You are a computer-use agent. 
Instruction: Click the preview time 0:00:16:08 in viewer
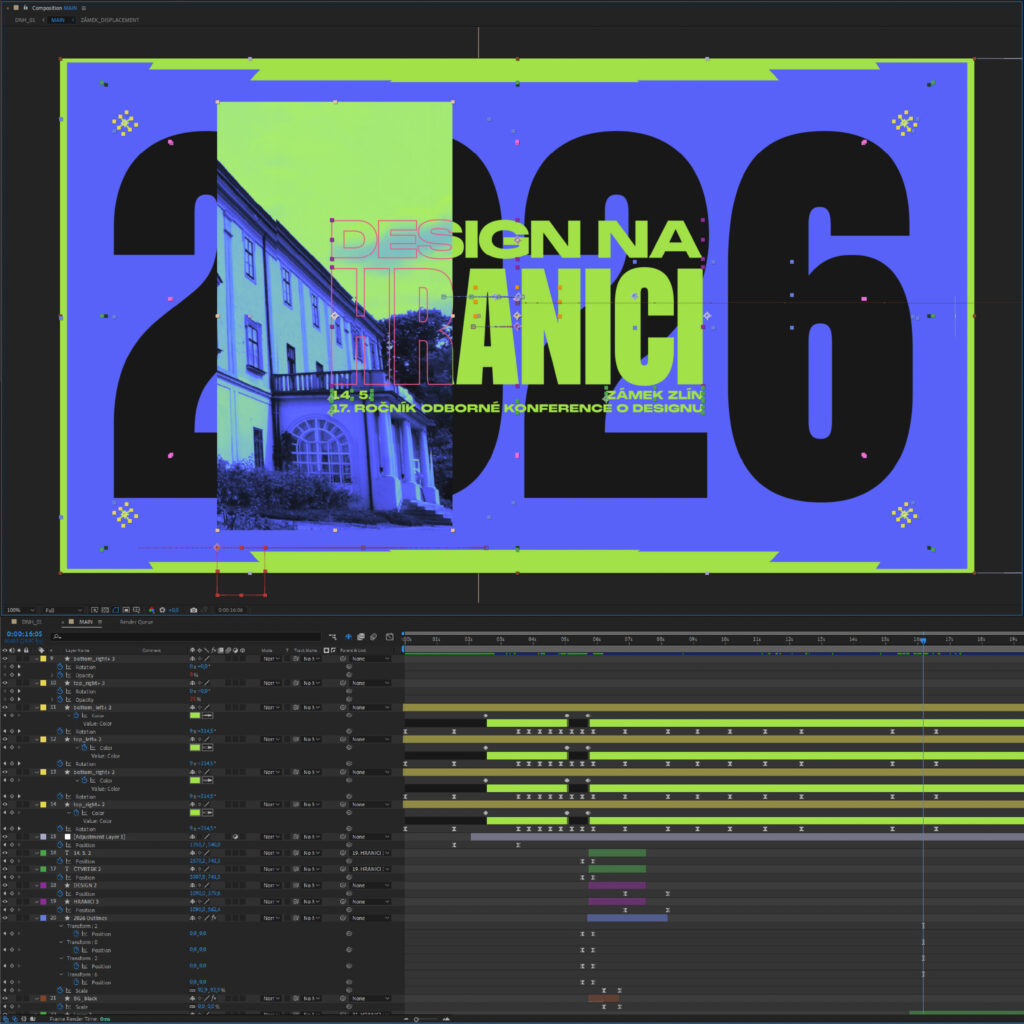tap(231, 610)
